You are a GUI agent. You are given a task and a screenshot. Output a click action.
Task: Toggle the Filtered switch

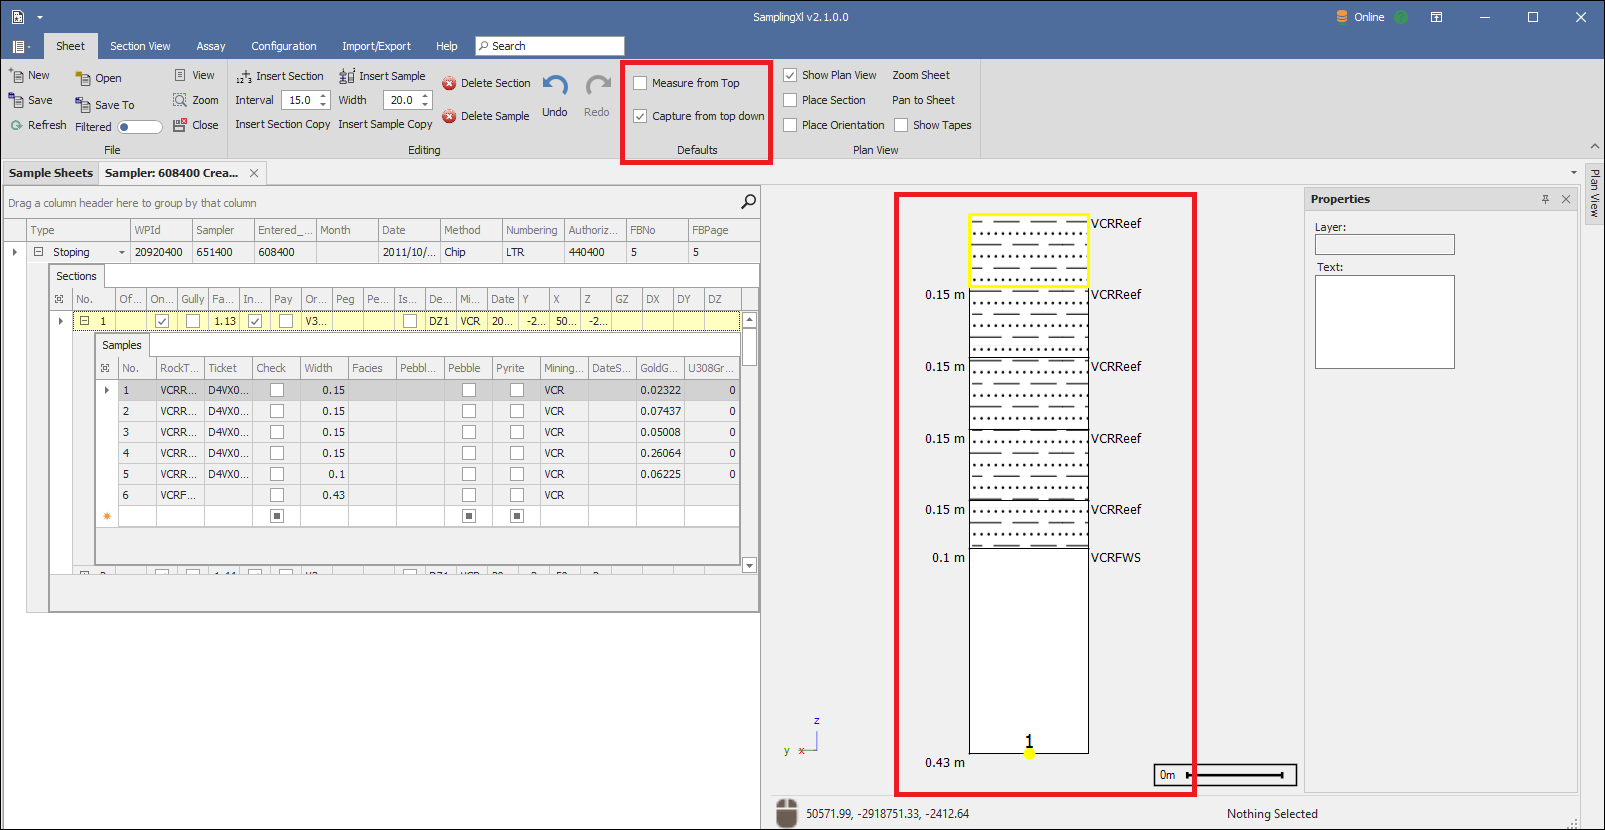click(x=140, y=127)
